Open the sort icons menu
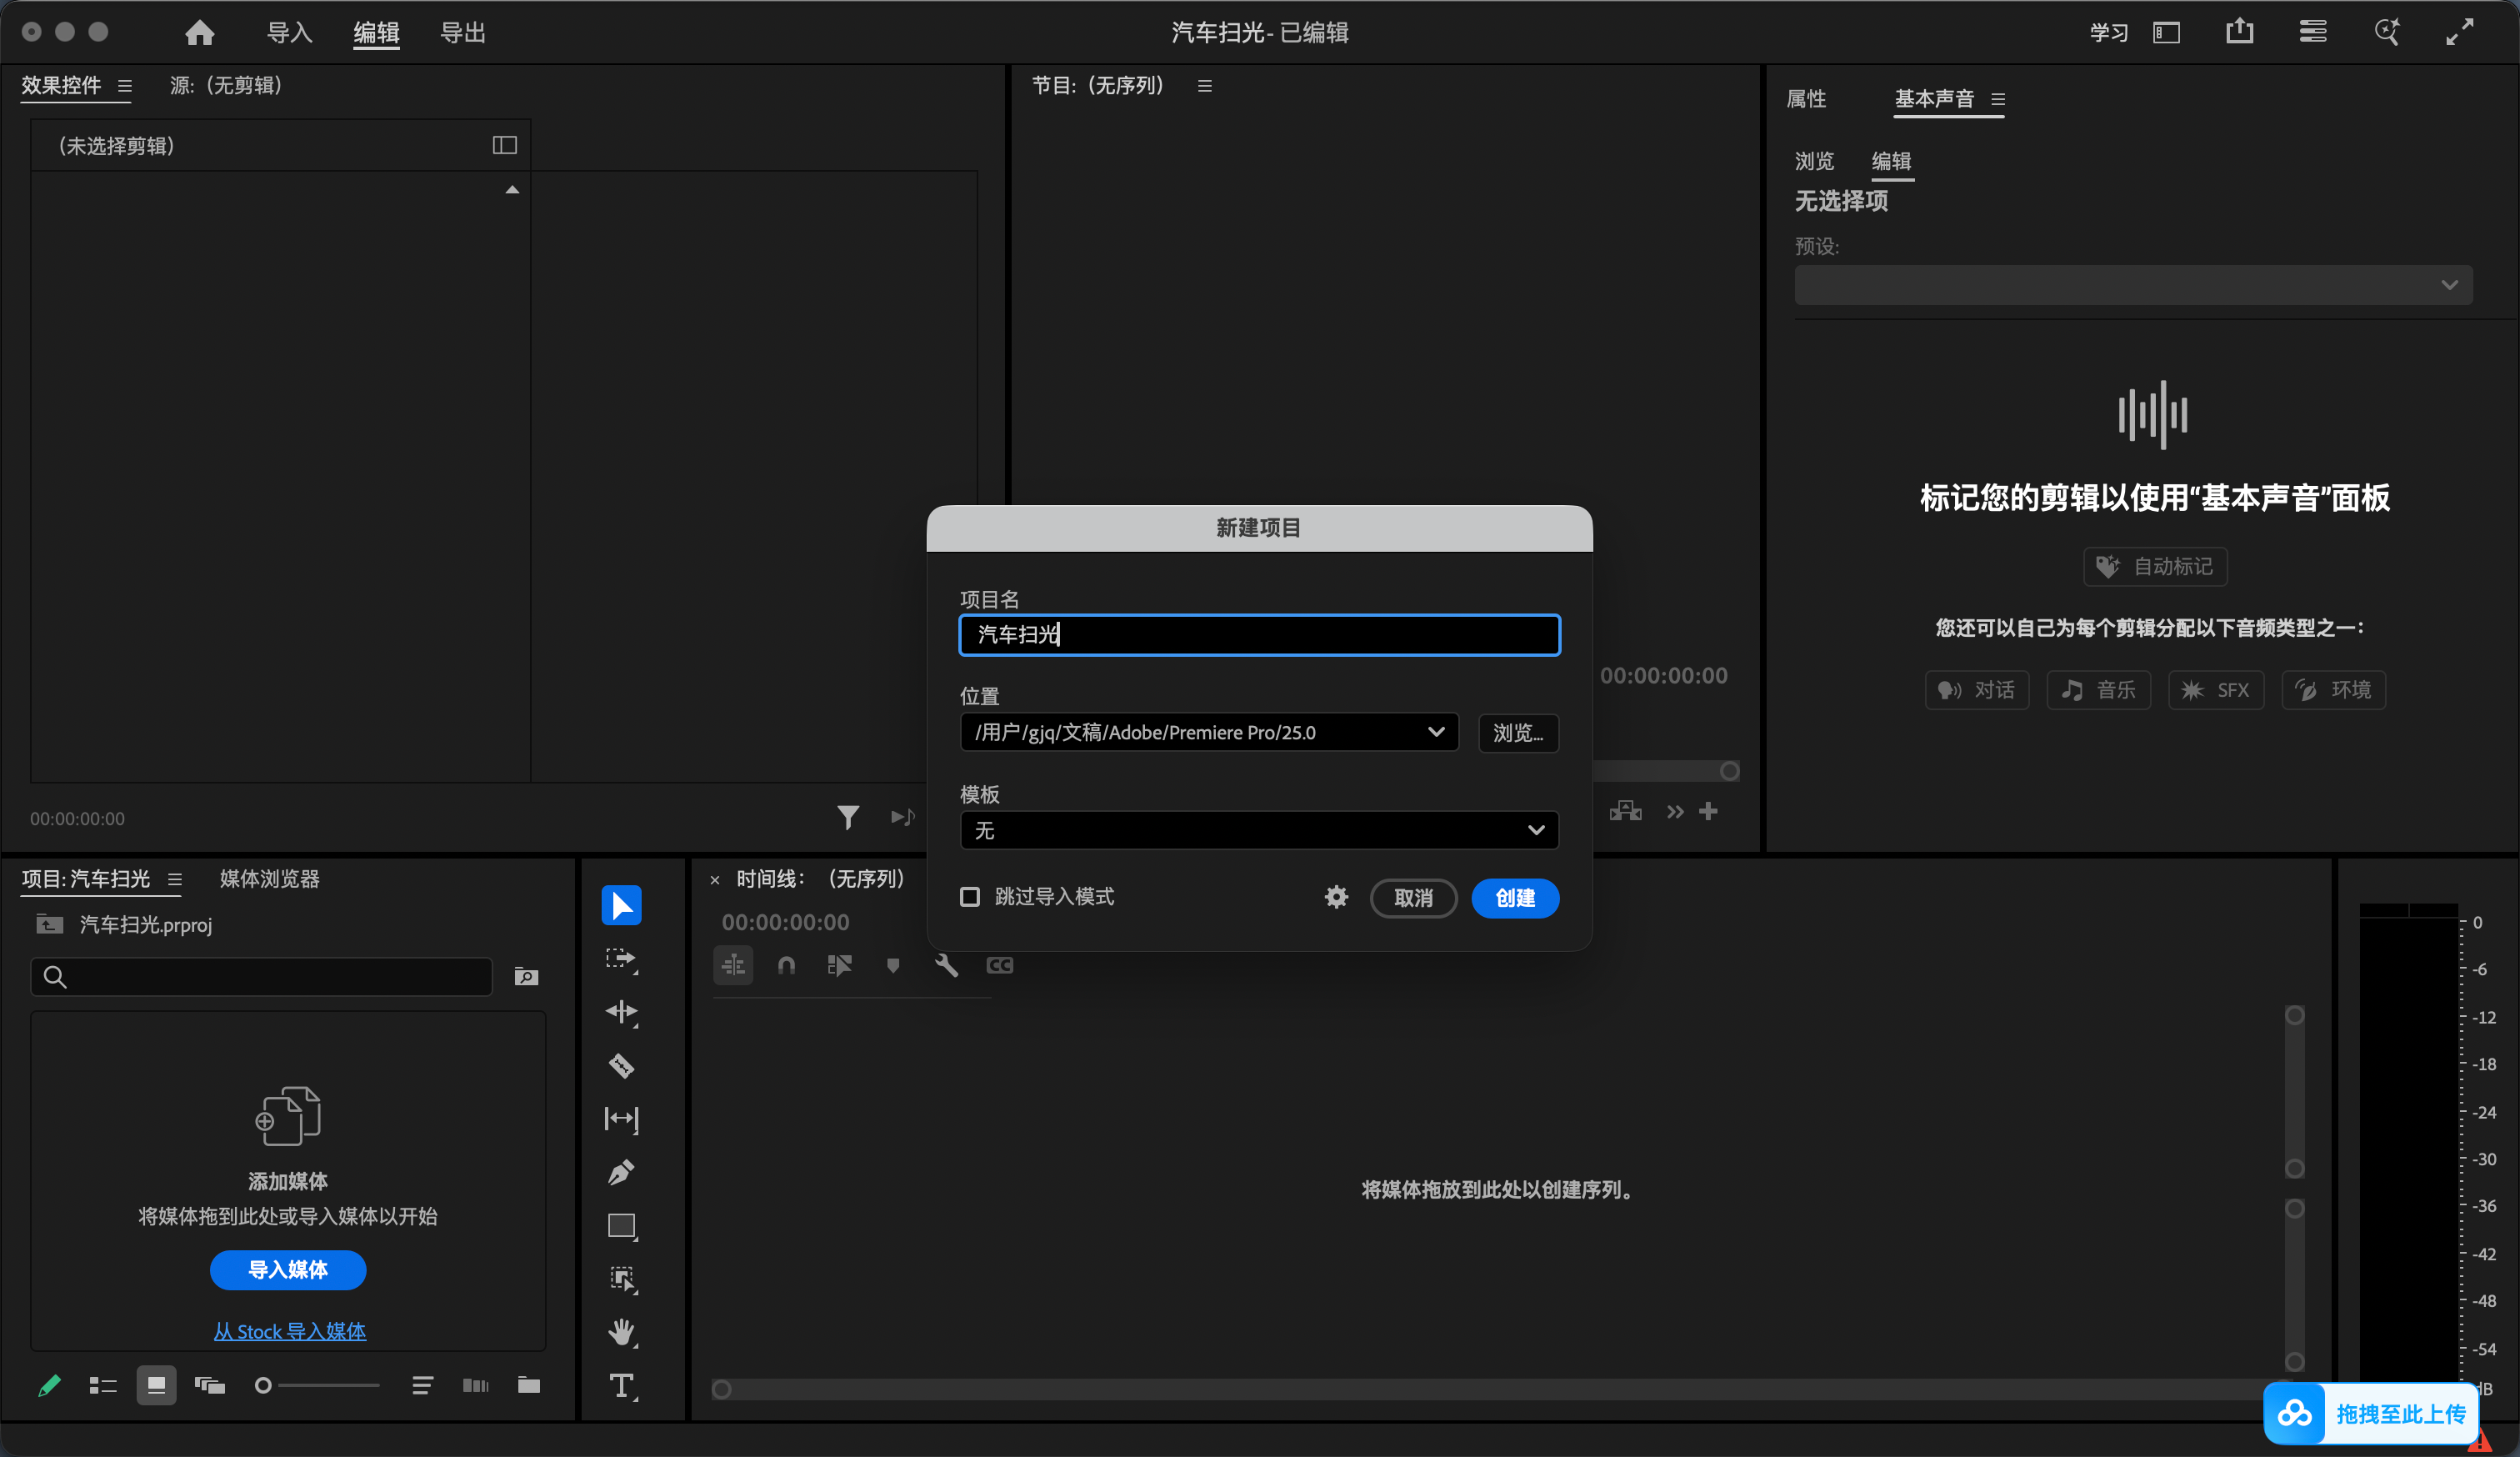The image size is (2520, 1457). 422,1385
